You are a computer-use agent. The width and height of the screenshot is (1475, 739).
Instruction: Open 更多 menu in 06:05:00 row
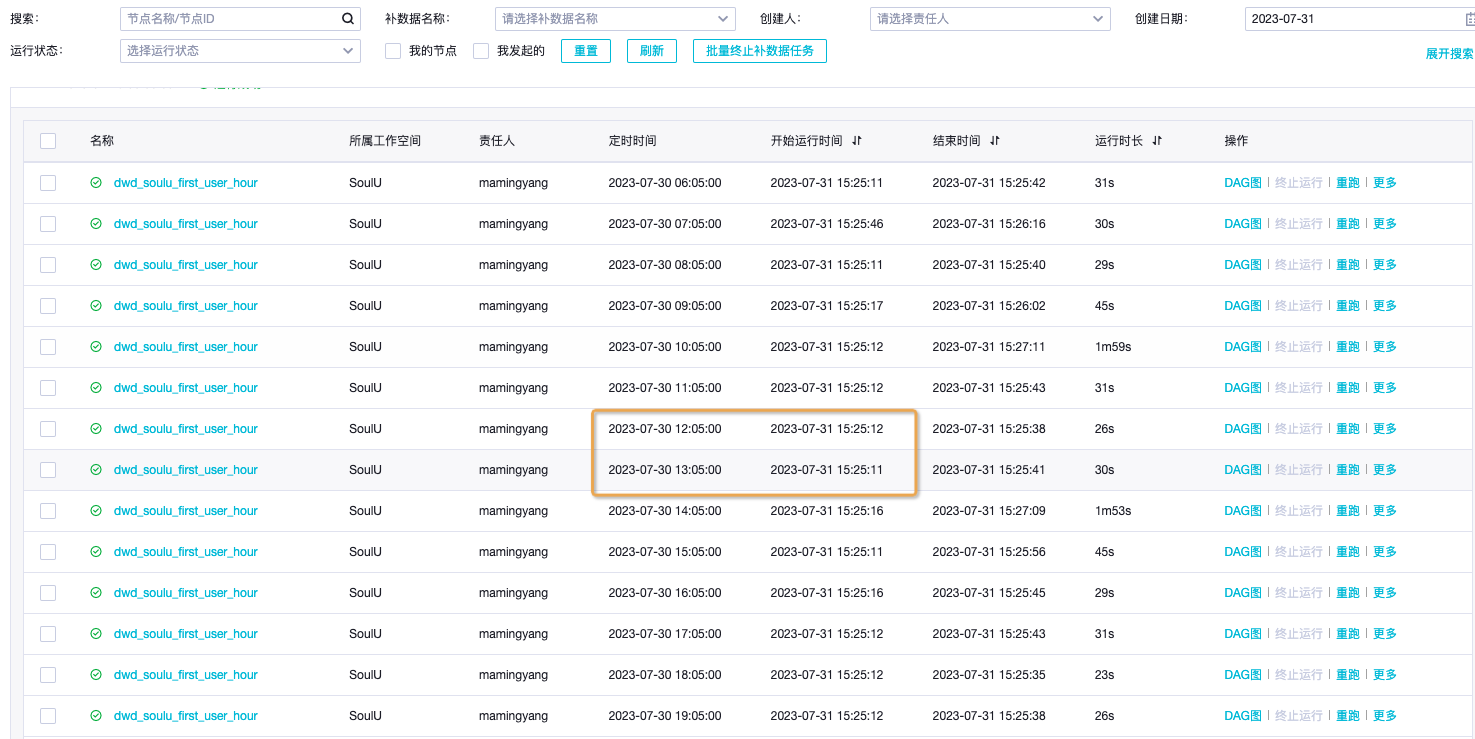pos(1385,183)
